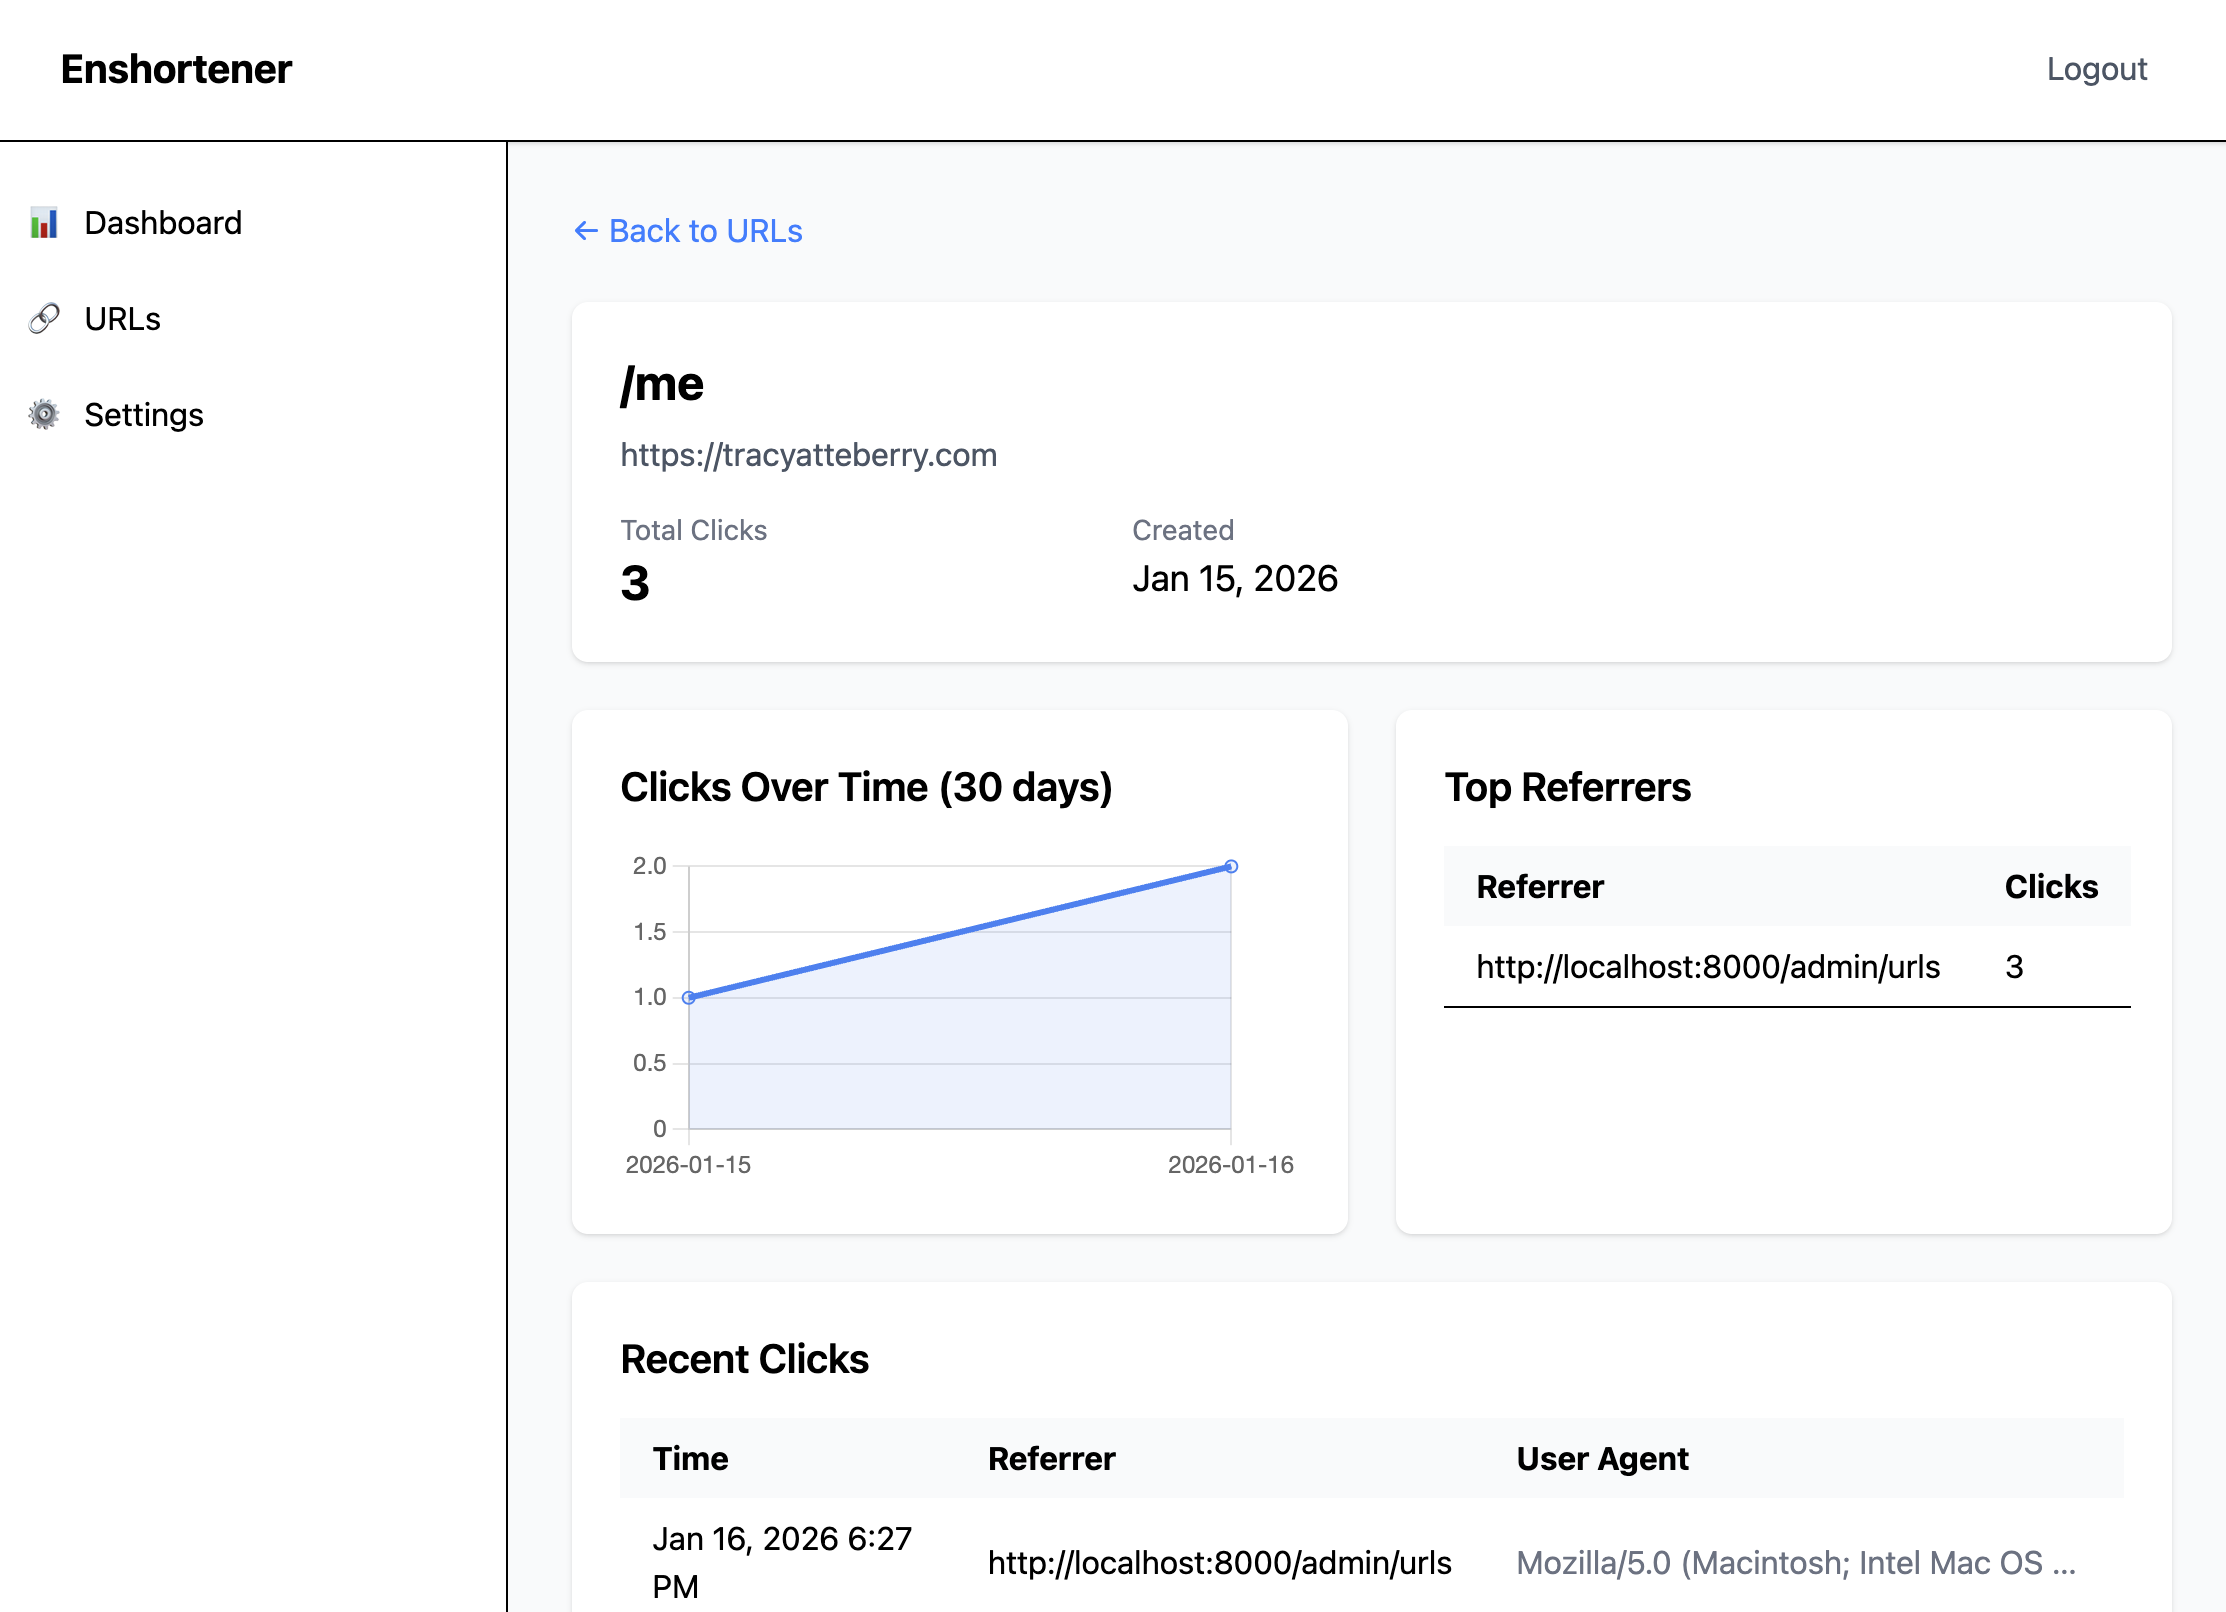Click the localhost referrer in Top Referrers
The image size is (2226, 1612).
click(x=1707, y=966)
